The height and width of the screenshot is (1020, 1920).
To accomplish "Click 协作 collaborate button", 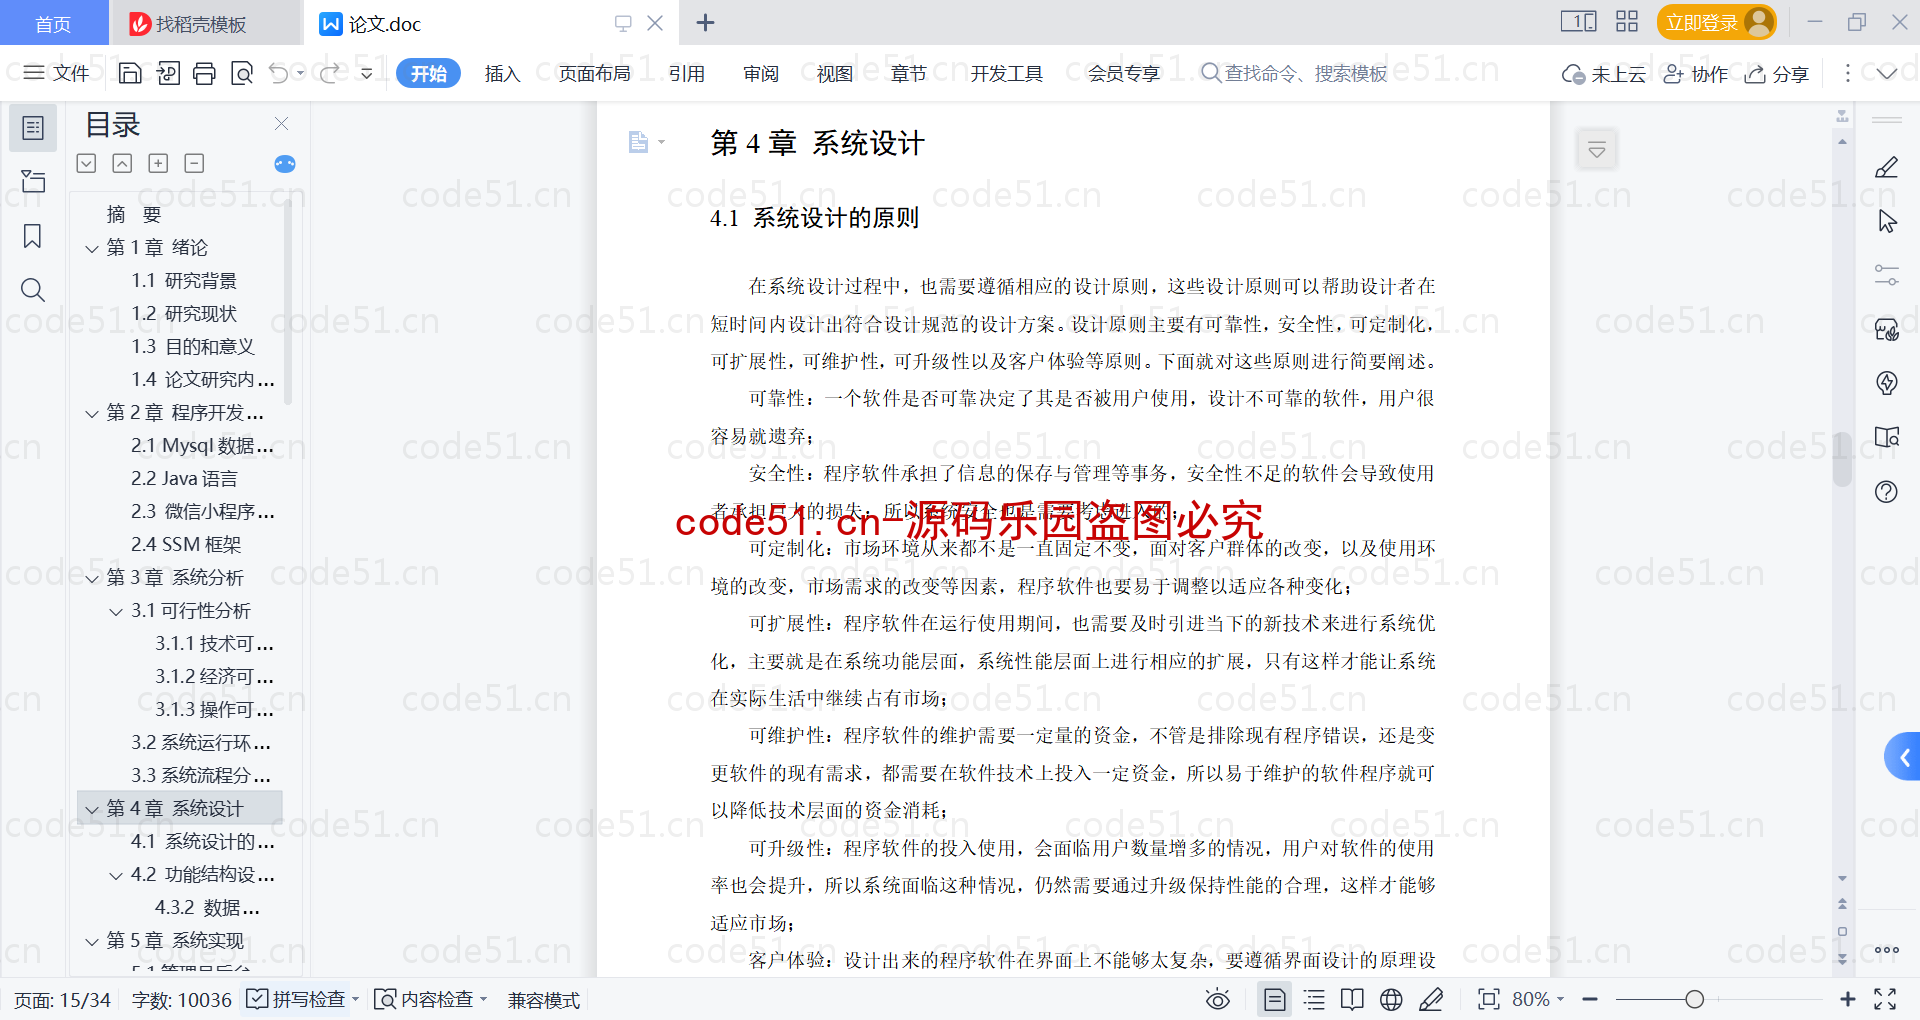I will click(x=1696, y=73).
